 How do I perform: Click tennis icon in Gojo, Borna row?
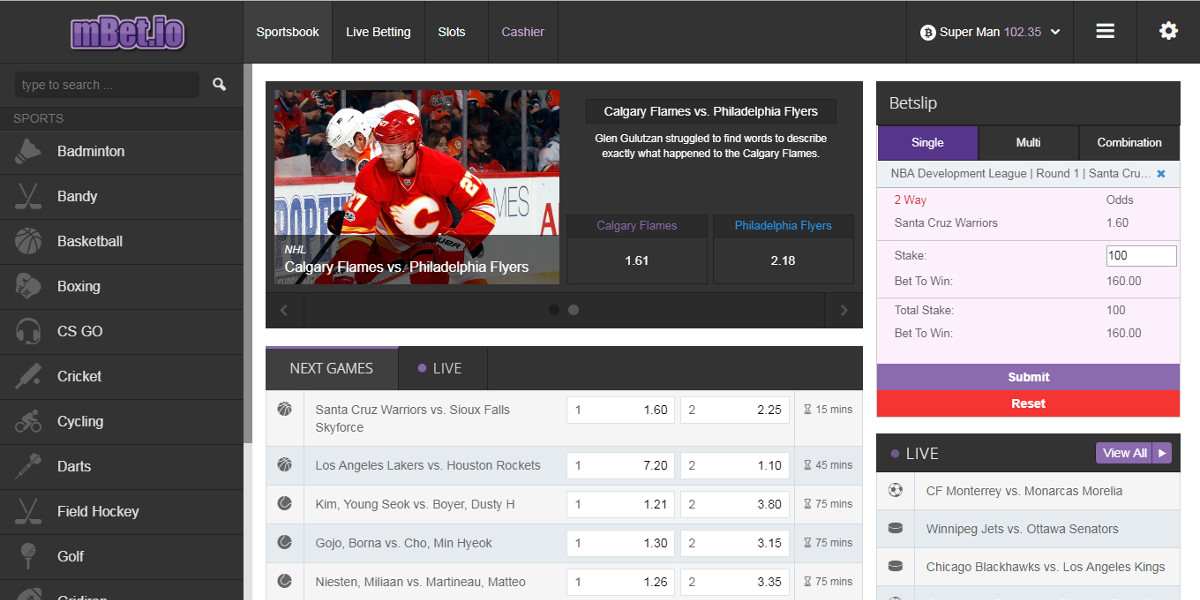(284, 542)
